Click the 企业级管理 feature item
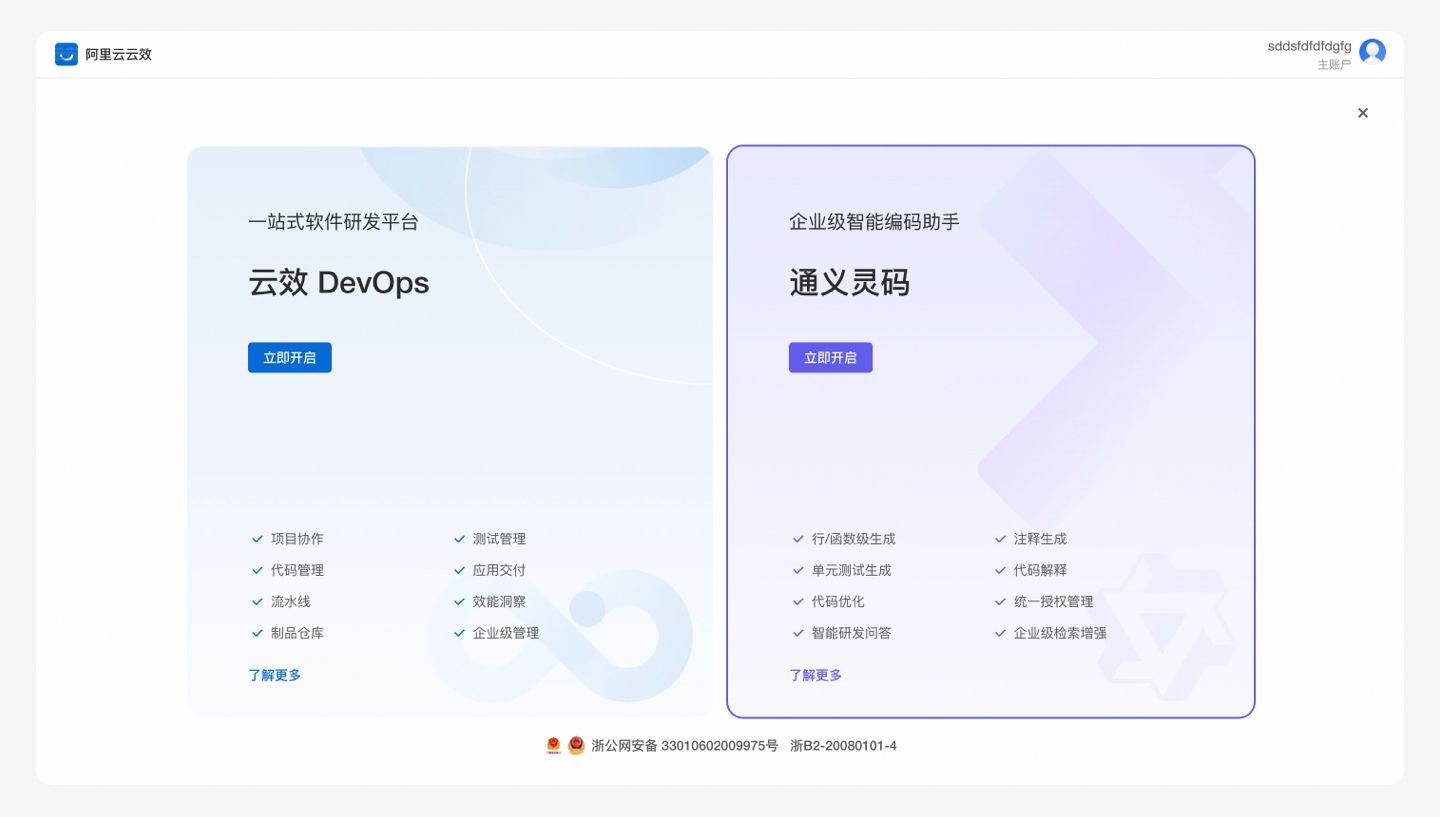Screen dimensions: 1440x817 [506, 633]
